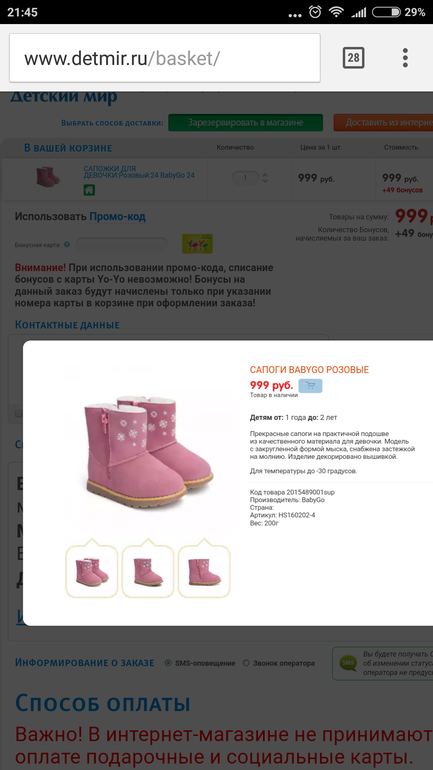Click bonus card help question icon

[x=67, y=244]
